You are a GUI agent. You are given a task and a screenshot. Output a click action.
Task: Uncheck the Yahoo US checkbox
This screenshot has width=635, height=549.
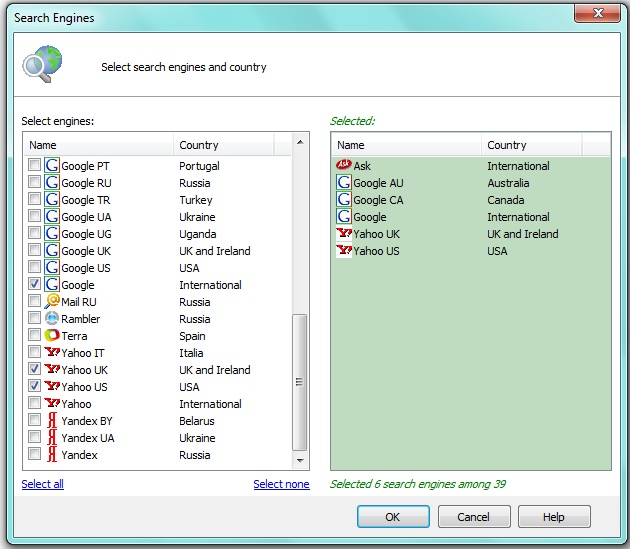[x=34, y=386]
